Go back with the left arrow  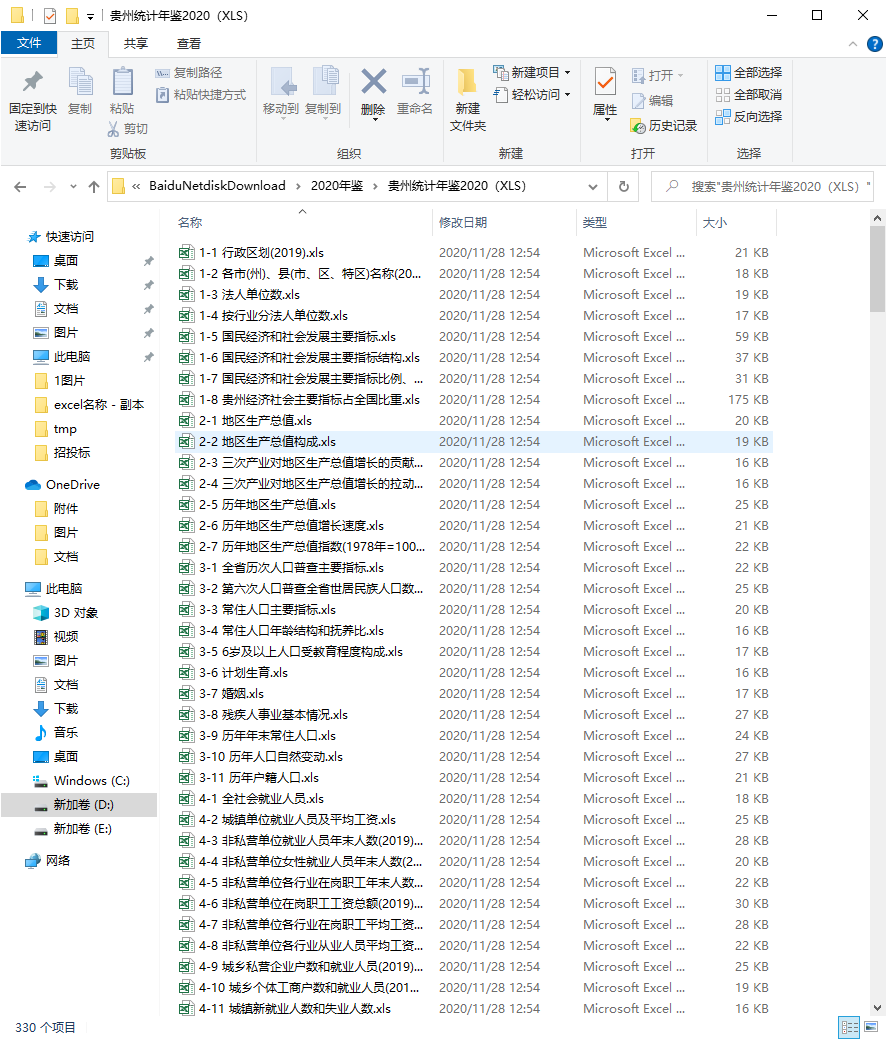(20, 187)
